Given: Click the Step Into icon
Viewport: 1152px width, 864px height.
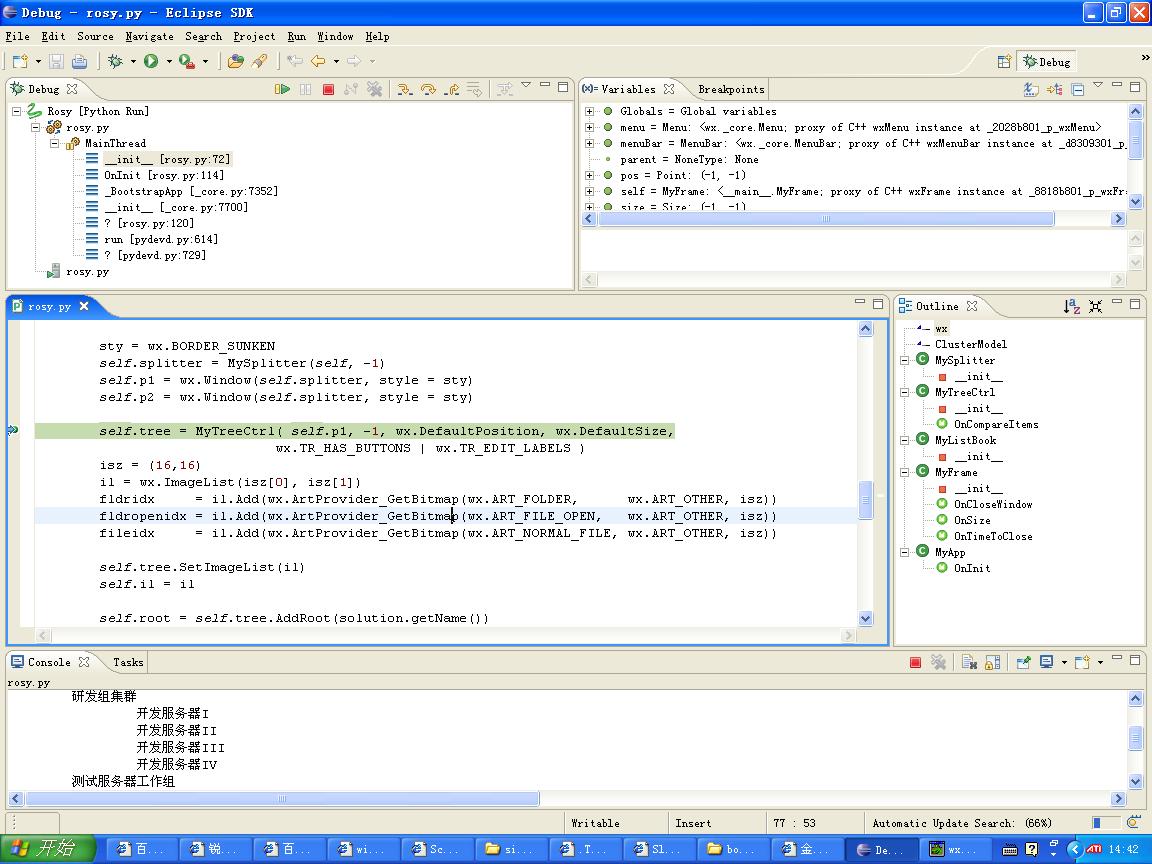Looking at the screenshot, I should 404,89.
